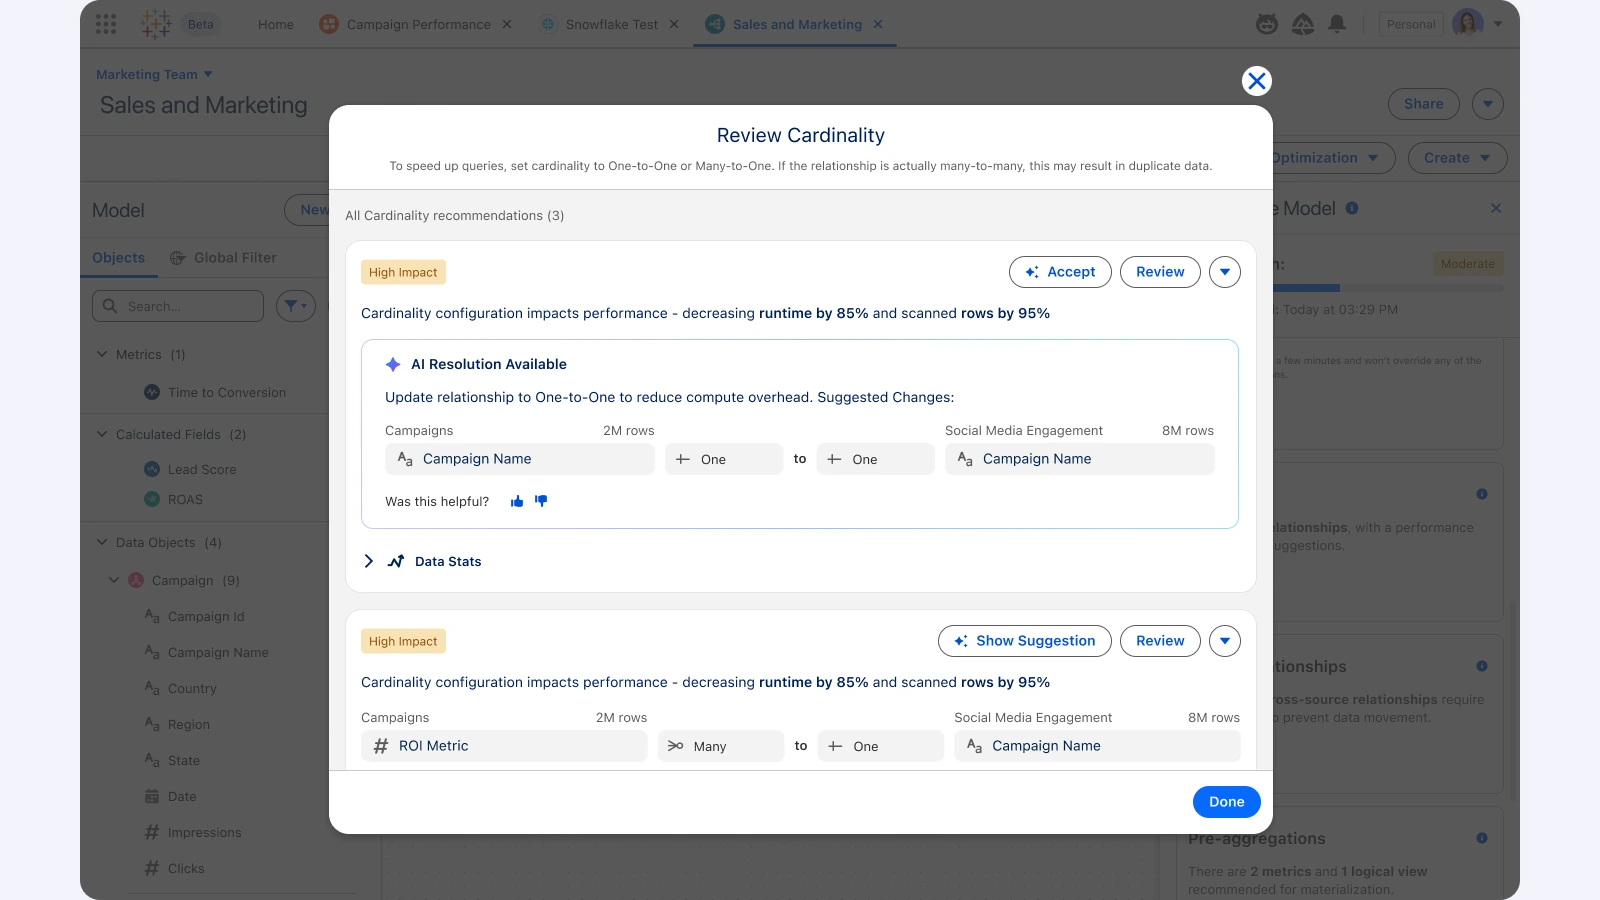This screenshot has height=900, width=1600.
Task: Click the Impressions number field icon
Action: point(152,832)
